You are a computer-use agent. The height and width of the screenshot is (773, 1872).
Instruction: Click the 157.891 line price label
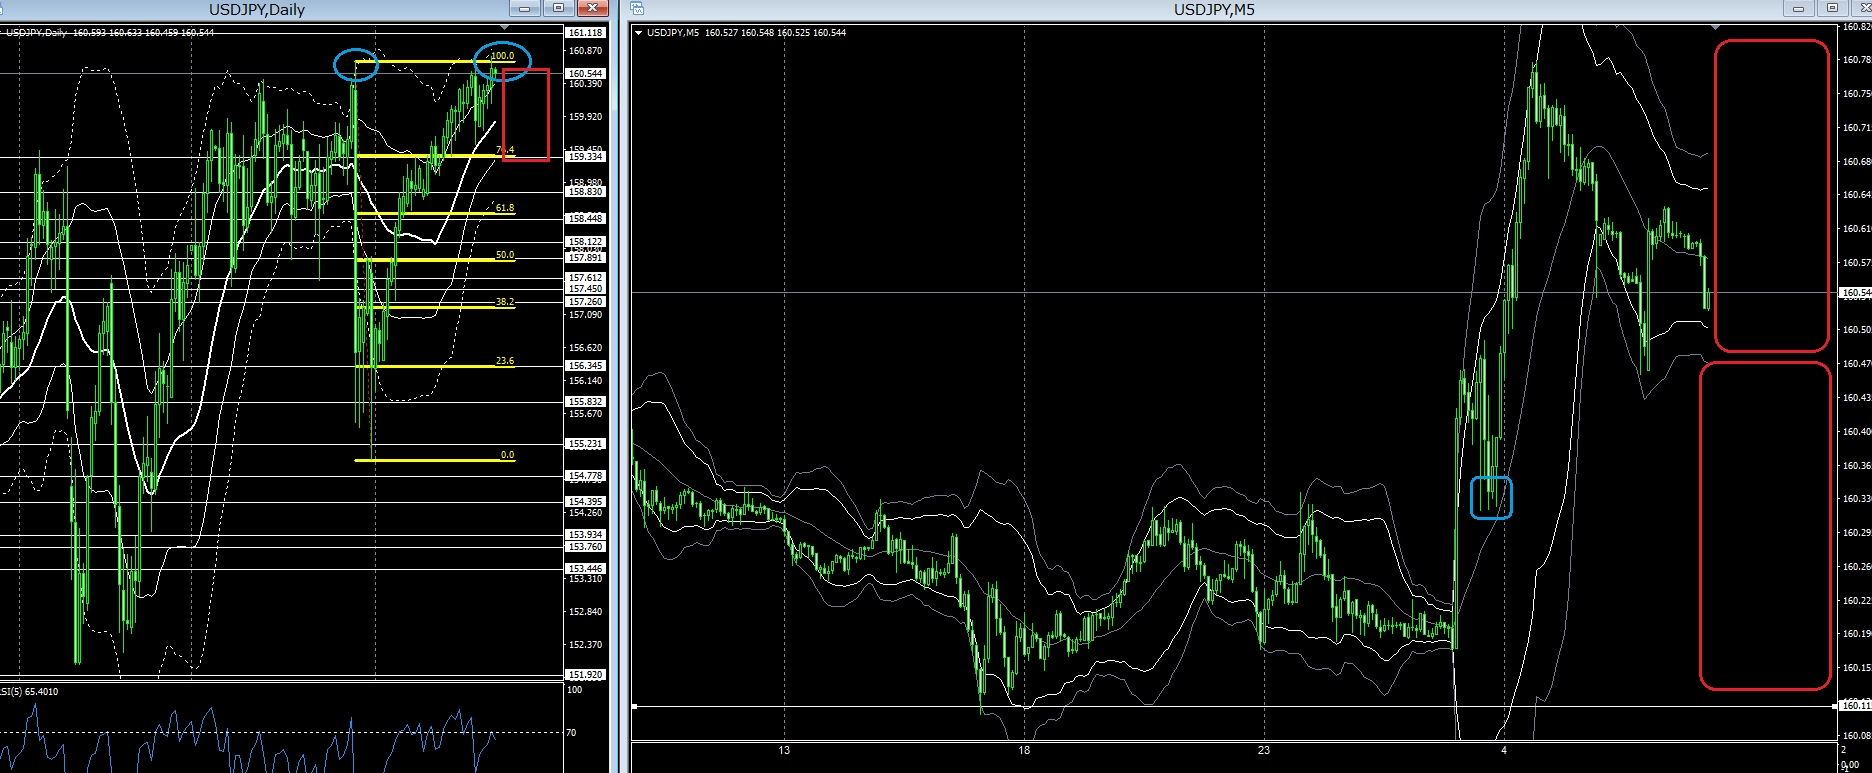tap(585, 258)
